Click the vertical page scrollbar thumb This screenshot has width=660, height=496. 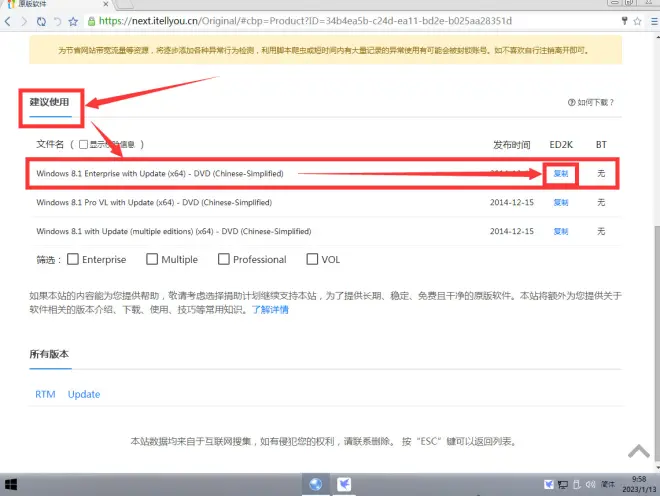657,343
